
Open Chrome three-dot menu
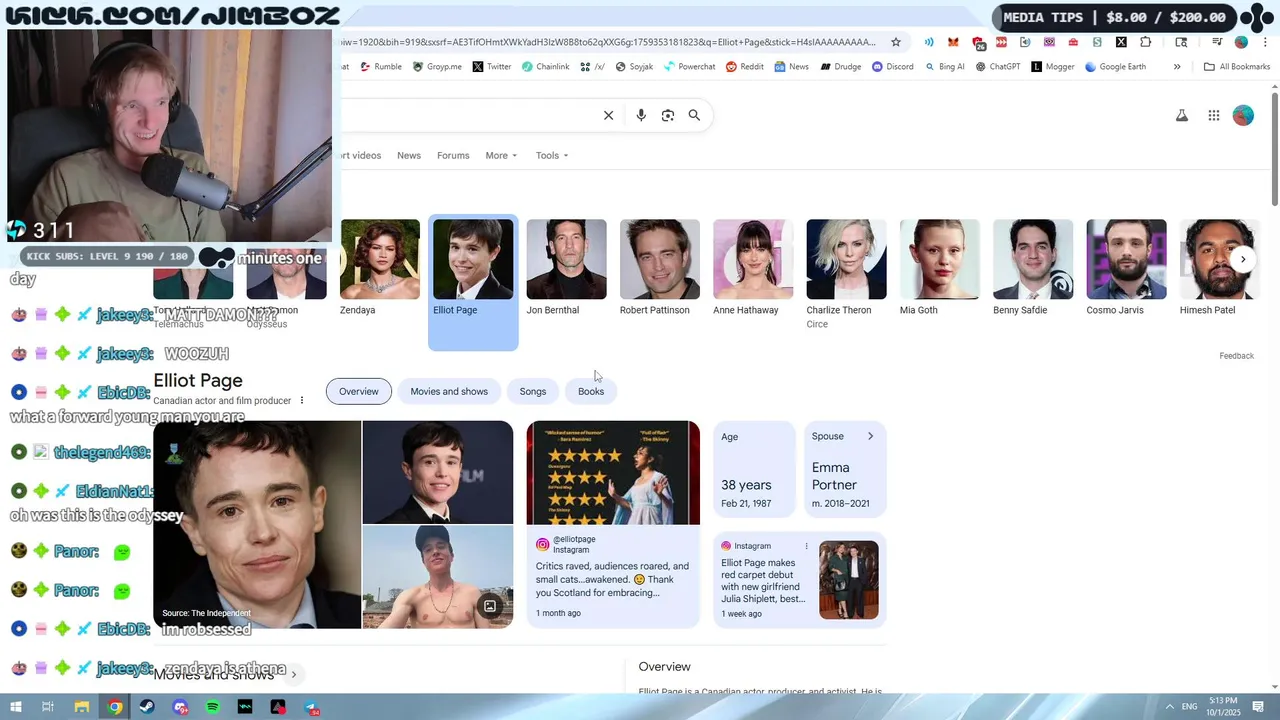coord(1265,42)
